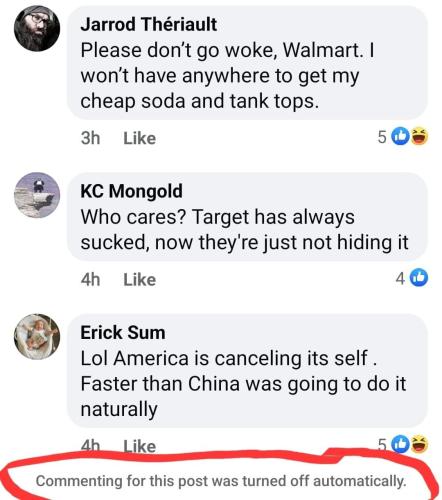The width and height of the screenshot is (442, 500).
Task: Open the 4h timestamp on Erick Sum's comment
Action: pos(90,446)
